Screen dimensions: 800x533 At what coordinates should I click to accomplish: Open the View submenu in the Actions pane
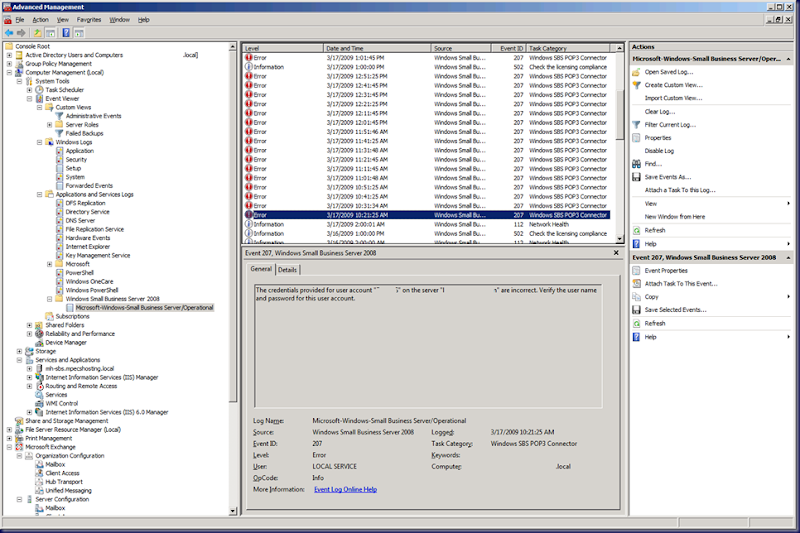pyautogui.click(x=651, y=203)
